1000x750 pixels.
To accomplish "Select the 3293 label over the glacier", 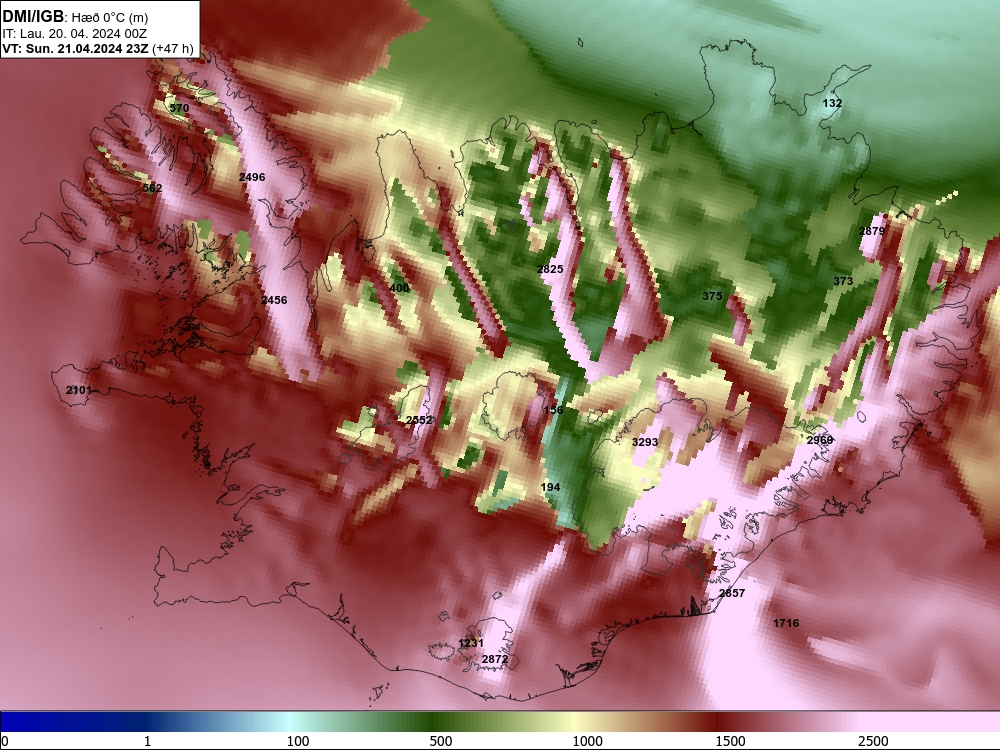I will [645, 441].
